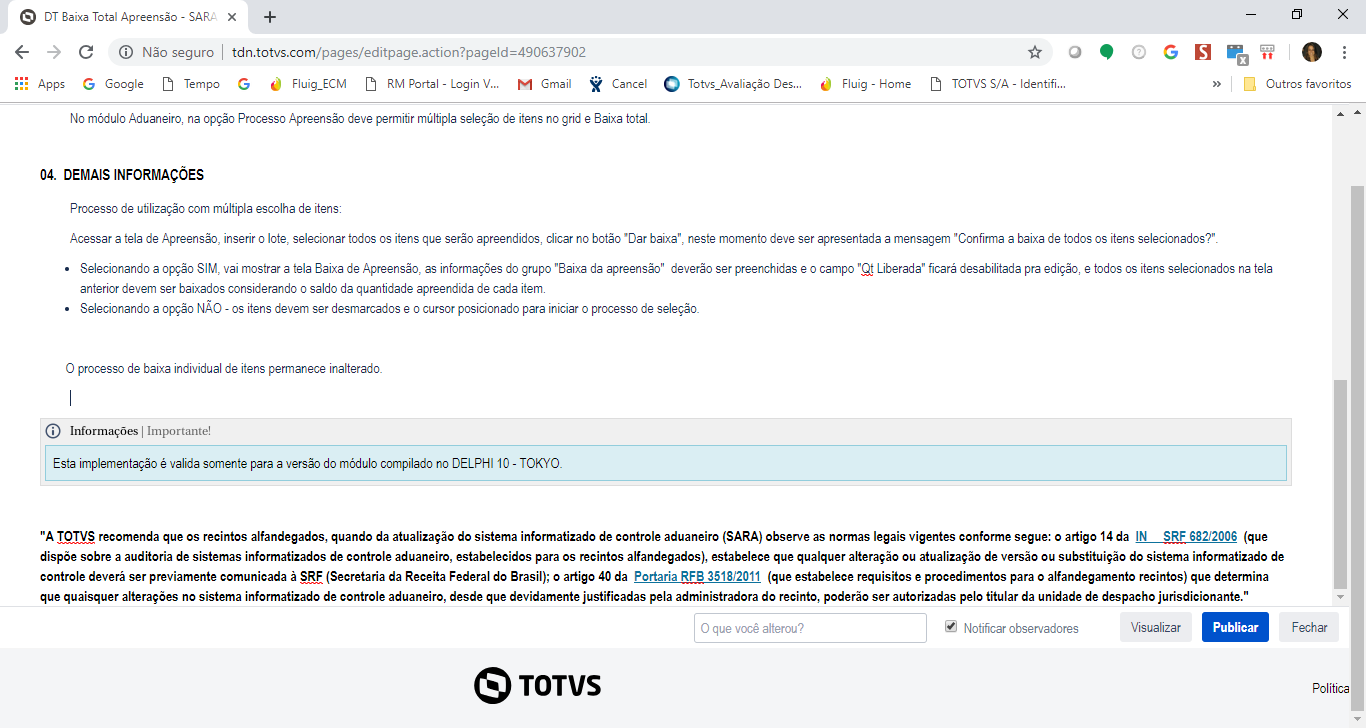Click the 'No módulo Aduaneiro' sentence
This screenshot has width=1366, height=728.
(360, 119)
